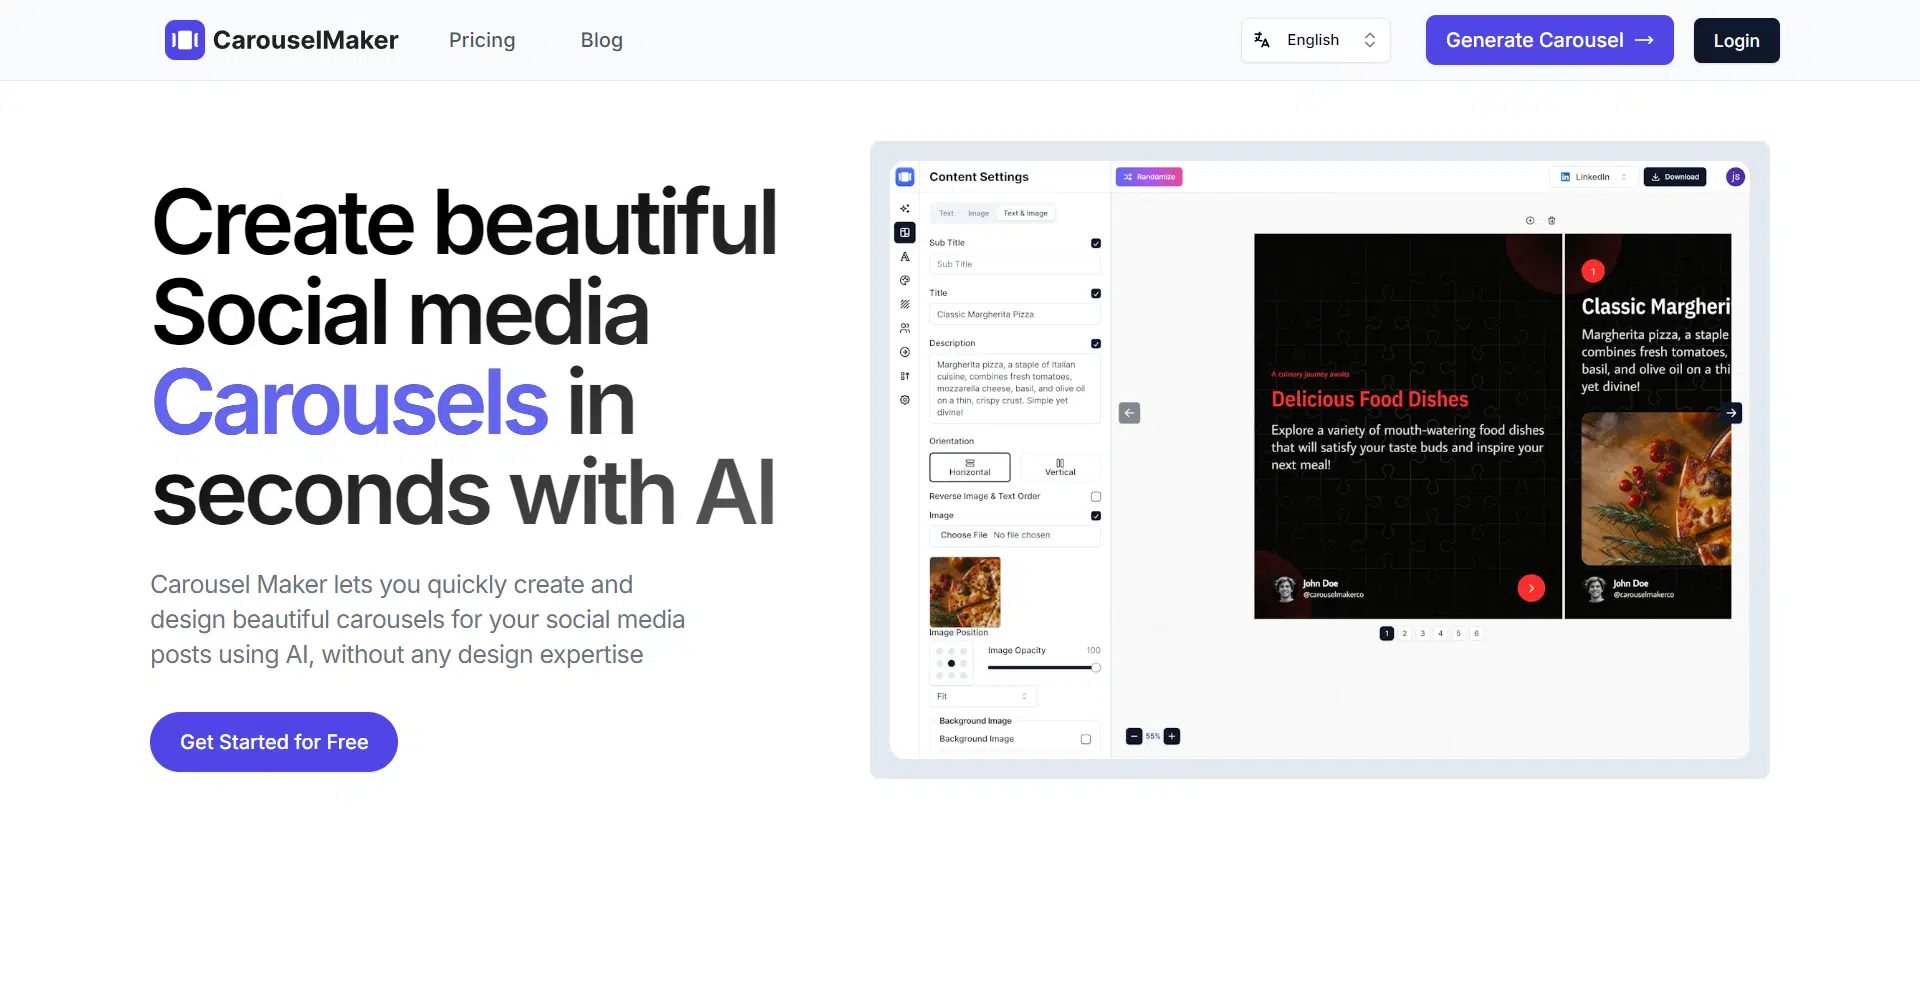Adjust the Image Opacity slider handle
Viewport: 1920px width, 1000px height.
tap(1096, 668)
